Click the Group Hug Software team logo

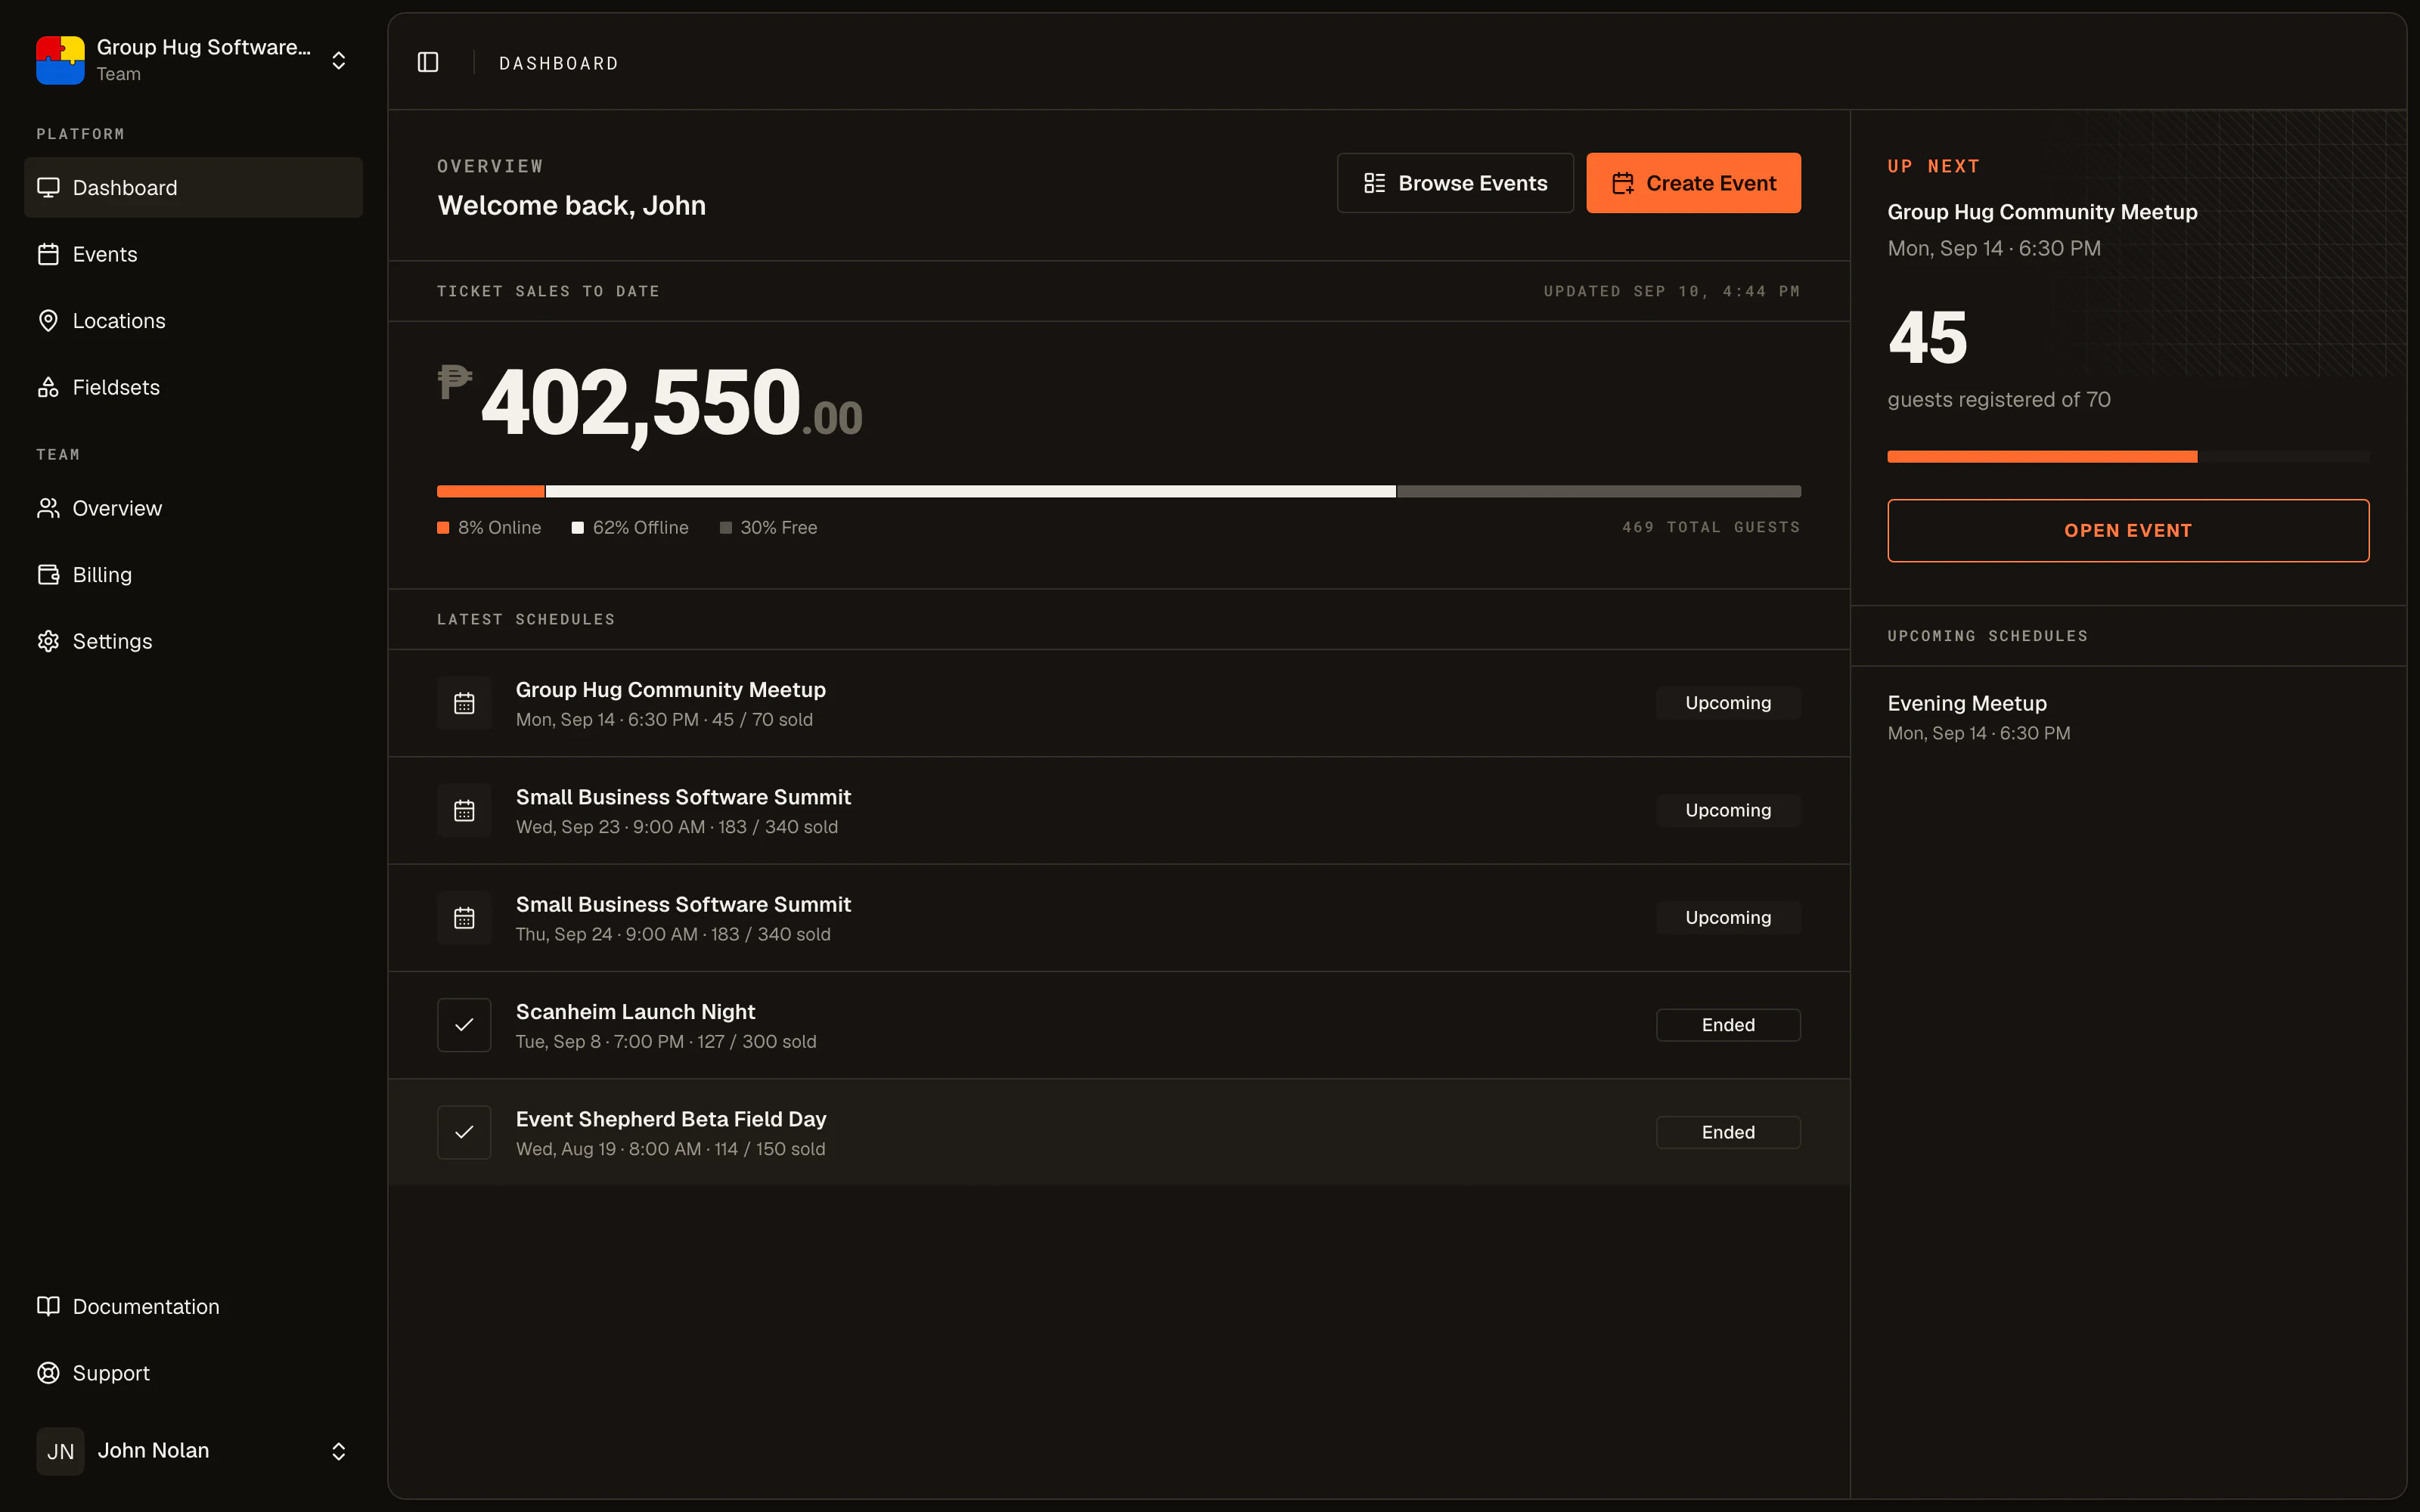60,60
